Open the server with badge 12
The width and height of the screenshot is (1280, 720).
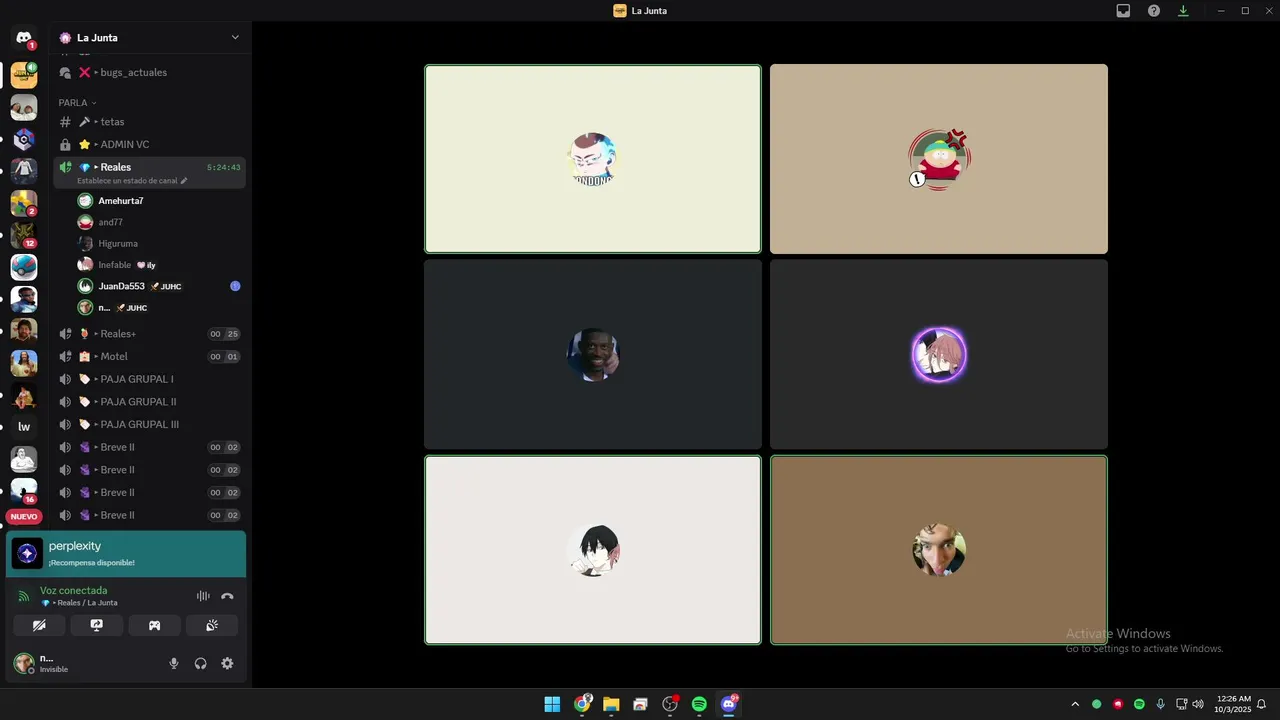coord(24,235)
